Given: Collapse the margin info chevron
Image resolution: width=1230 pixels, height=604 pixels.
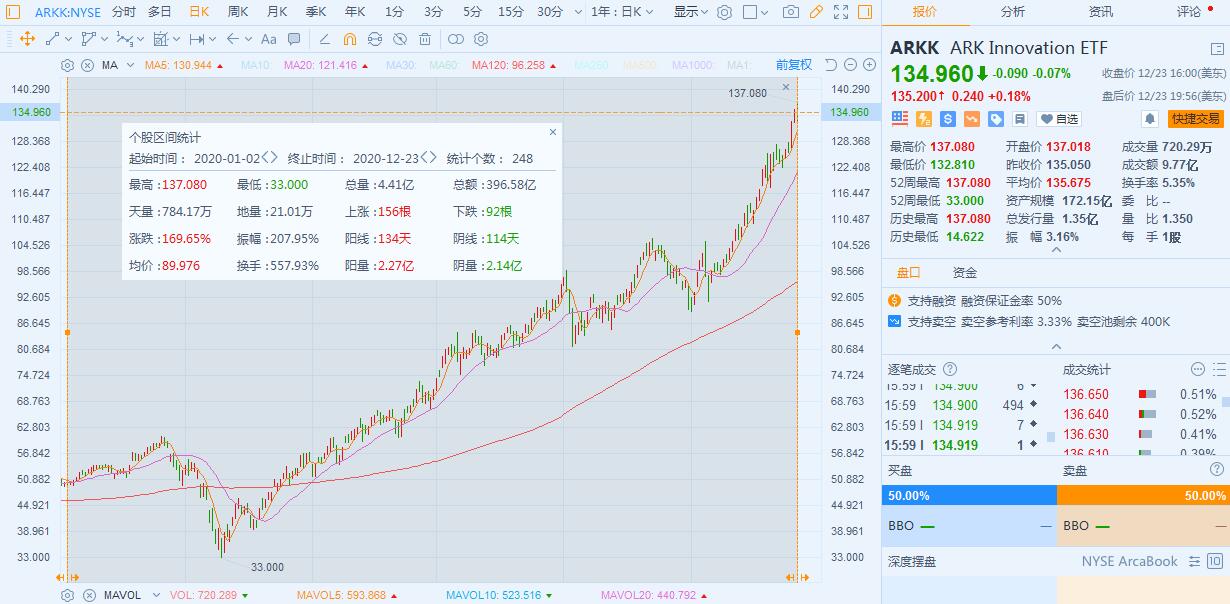Looking at the screenshot, I should [1056, 346].
